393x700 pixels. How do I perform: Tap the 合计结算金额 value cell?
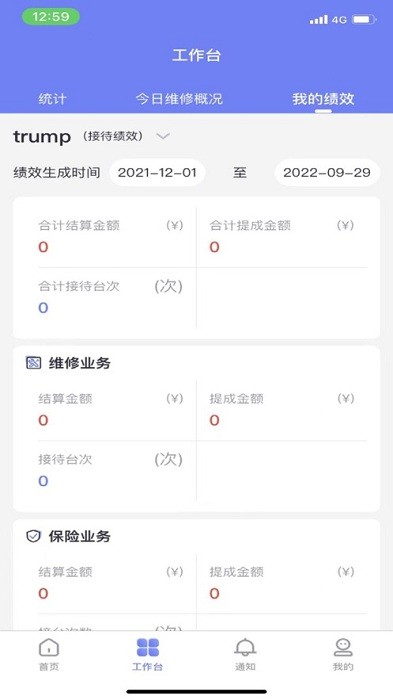[111, 237]
